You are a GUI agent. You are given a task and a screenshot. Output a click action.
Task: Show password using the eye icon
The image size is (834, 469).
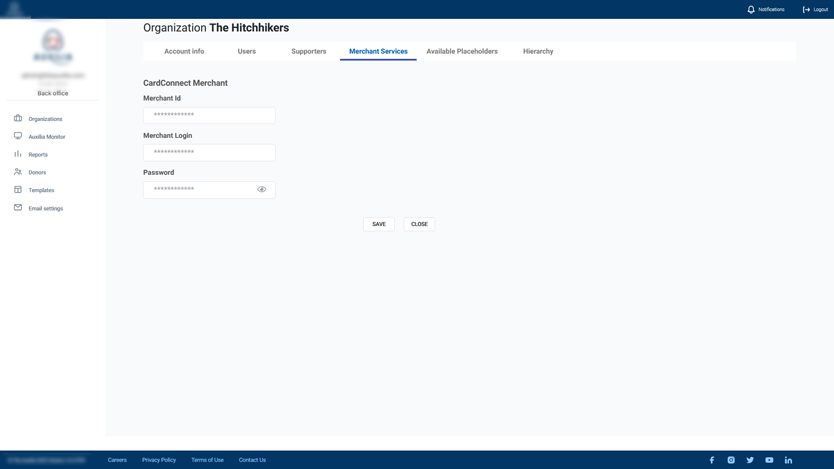point(262,189)
